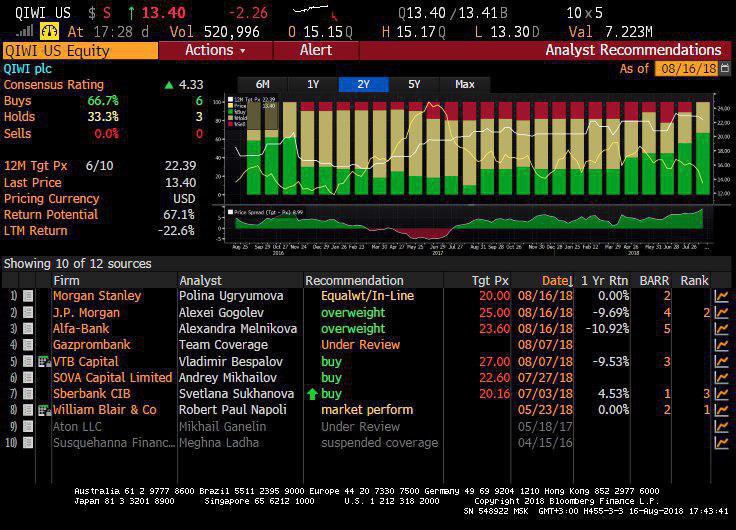Open chart icon for Gazprombank row
Viewport: 736px width, 530px height.
721,345
